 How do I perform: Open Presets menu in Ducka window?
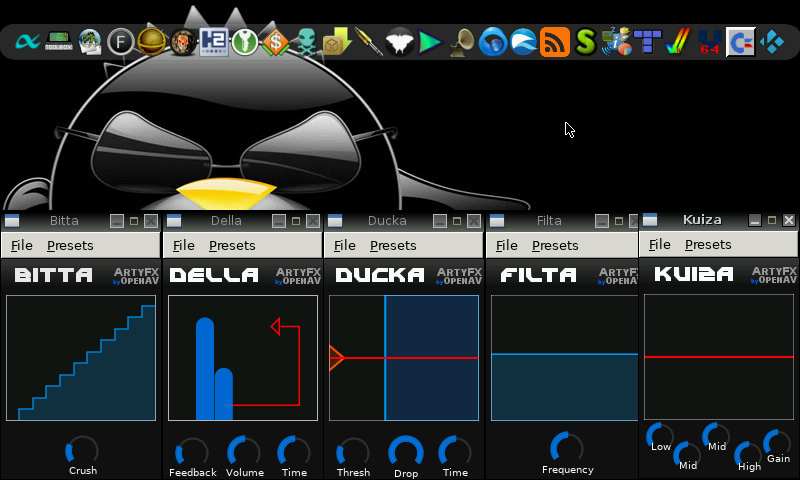(393, 245)
